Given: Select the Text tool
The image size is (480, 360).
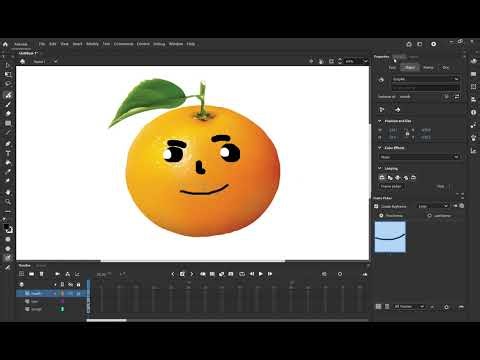Looking at the screenshot, I should pos(8,153).
